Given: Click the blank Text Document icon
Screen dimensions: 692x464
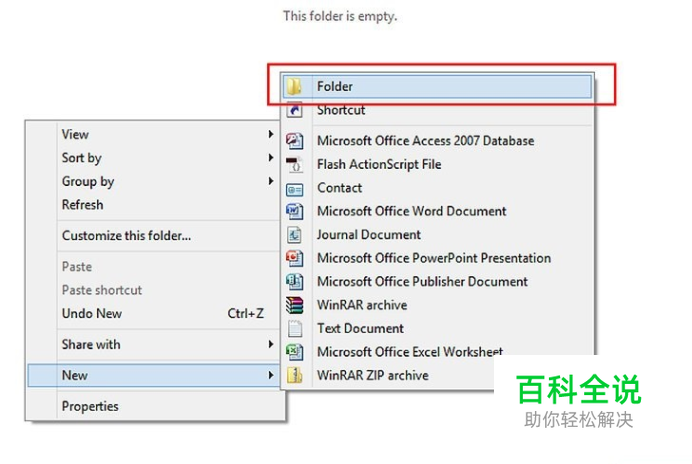Looking at the screenshot, I should pyautogui.click(x=294, y=328).
